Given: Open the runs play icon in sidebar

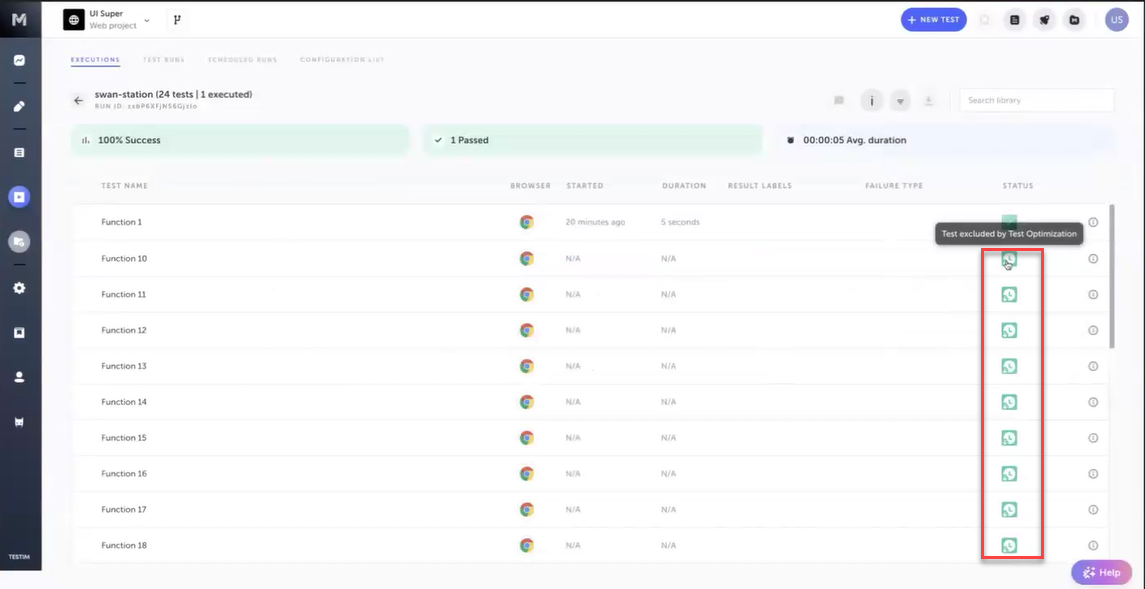Looking at the screenshot, I should pos(19,196).
